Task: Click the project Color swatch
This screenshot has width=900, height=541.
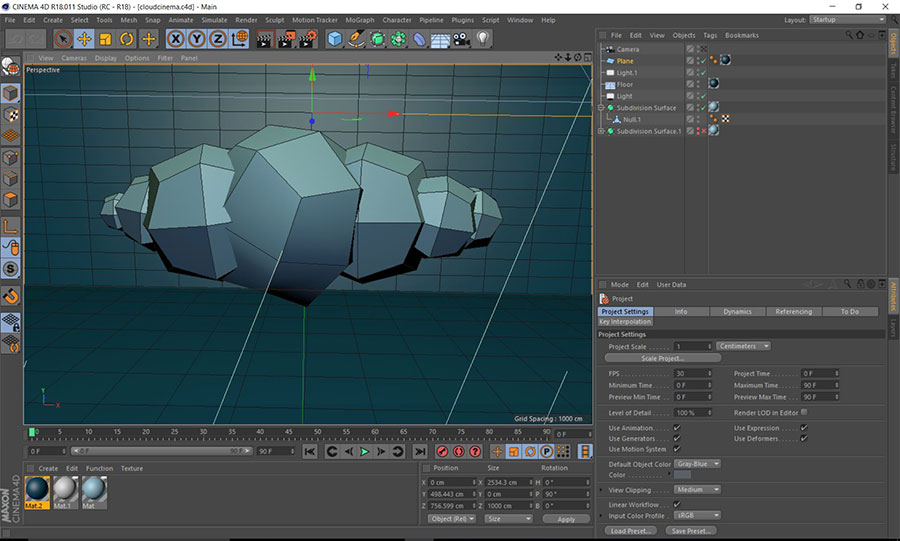Action: coord(682,475)
